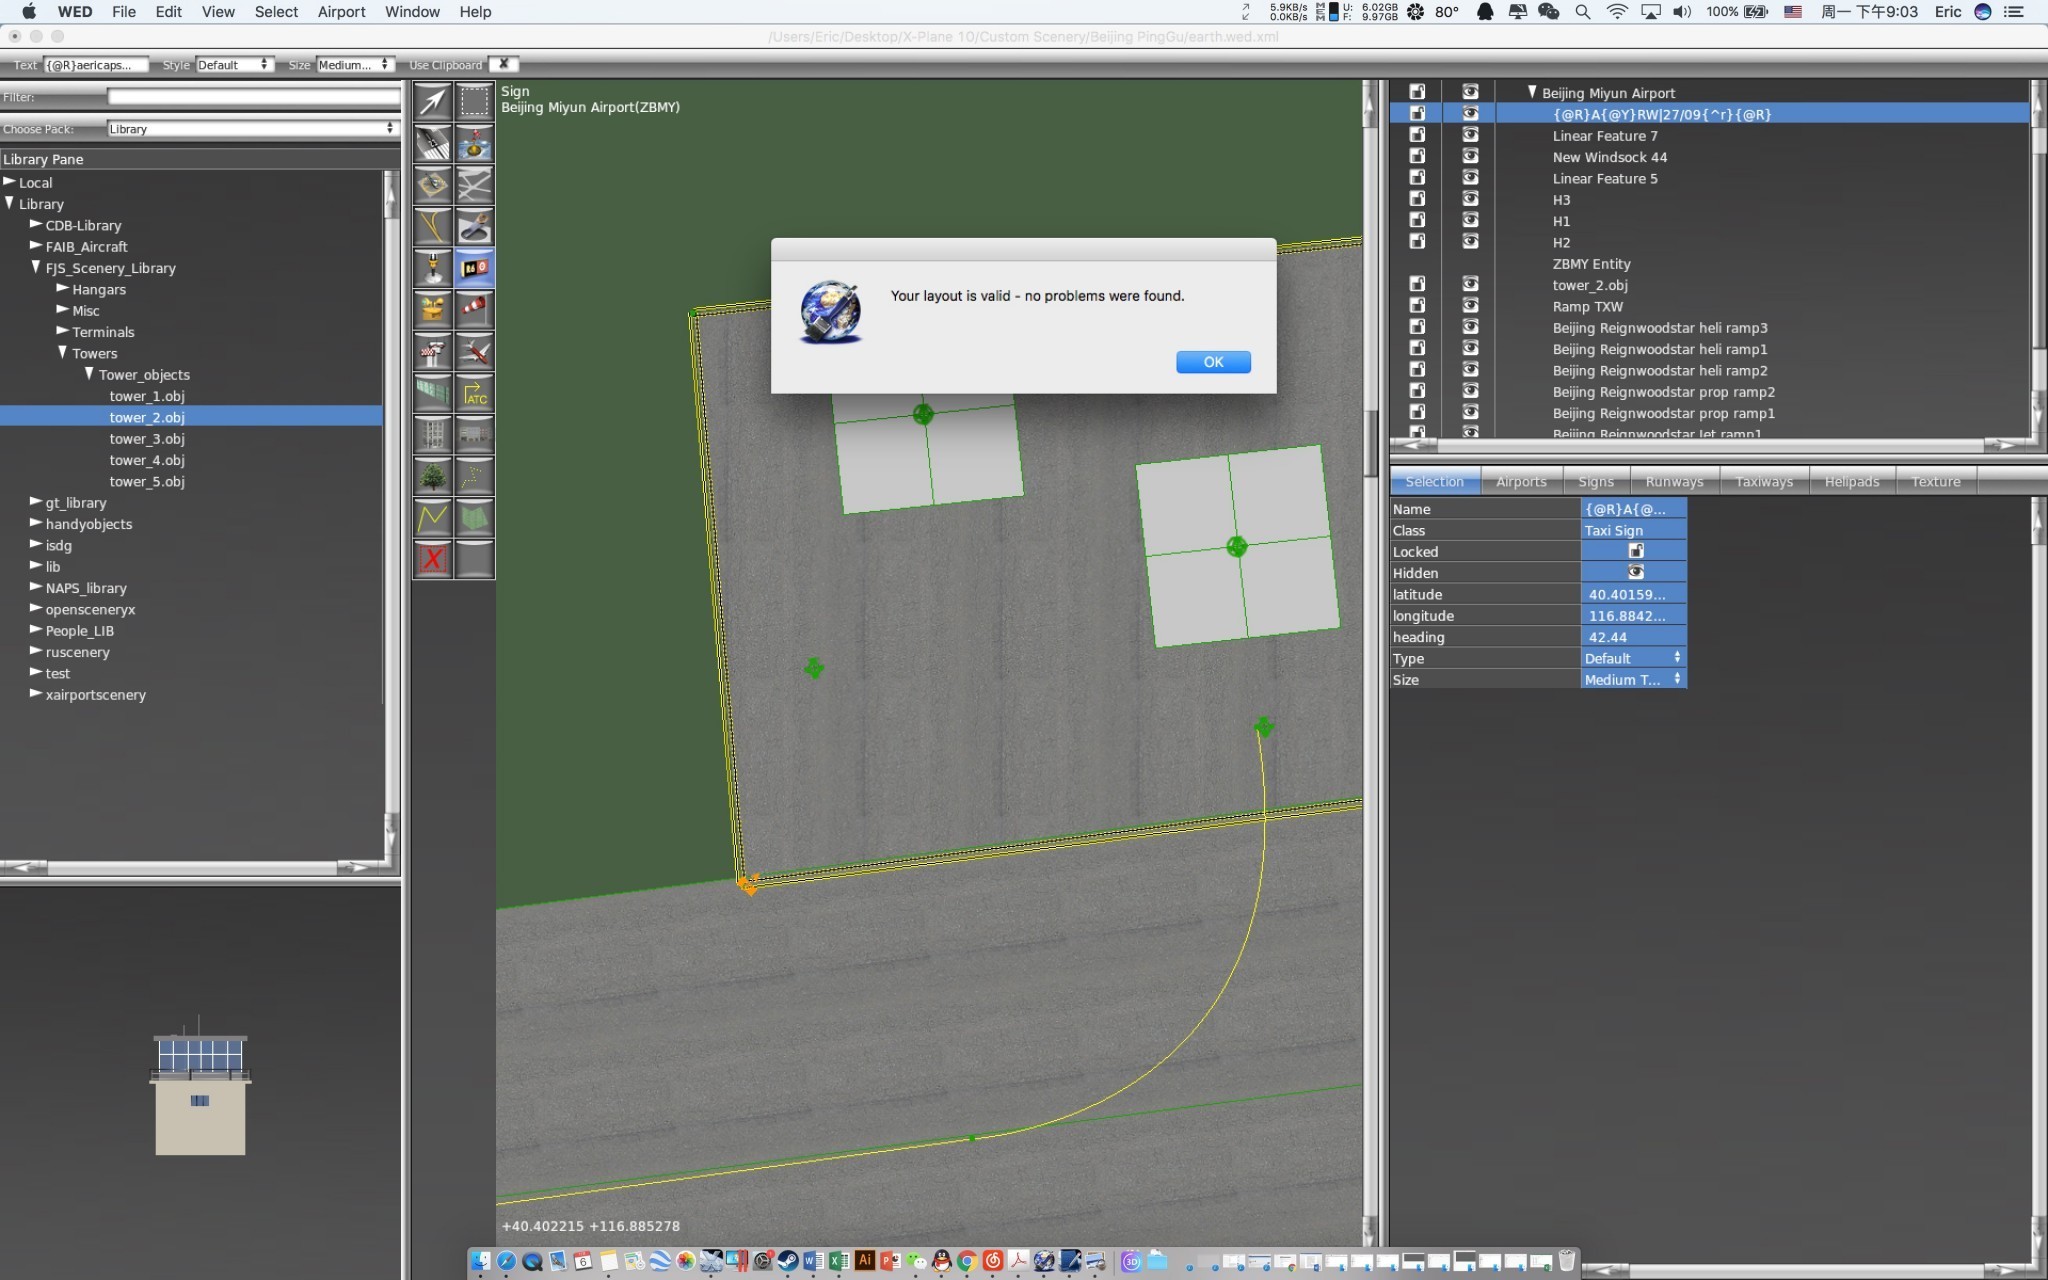Open Spotlight search in menu bar
The height and width of the screenshot is (1280, 2048).
[x=1582, y=12]
